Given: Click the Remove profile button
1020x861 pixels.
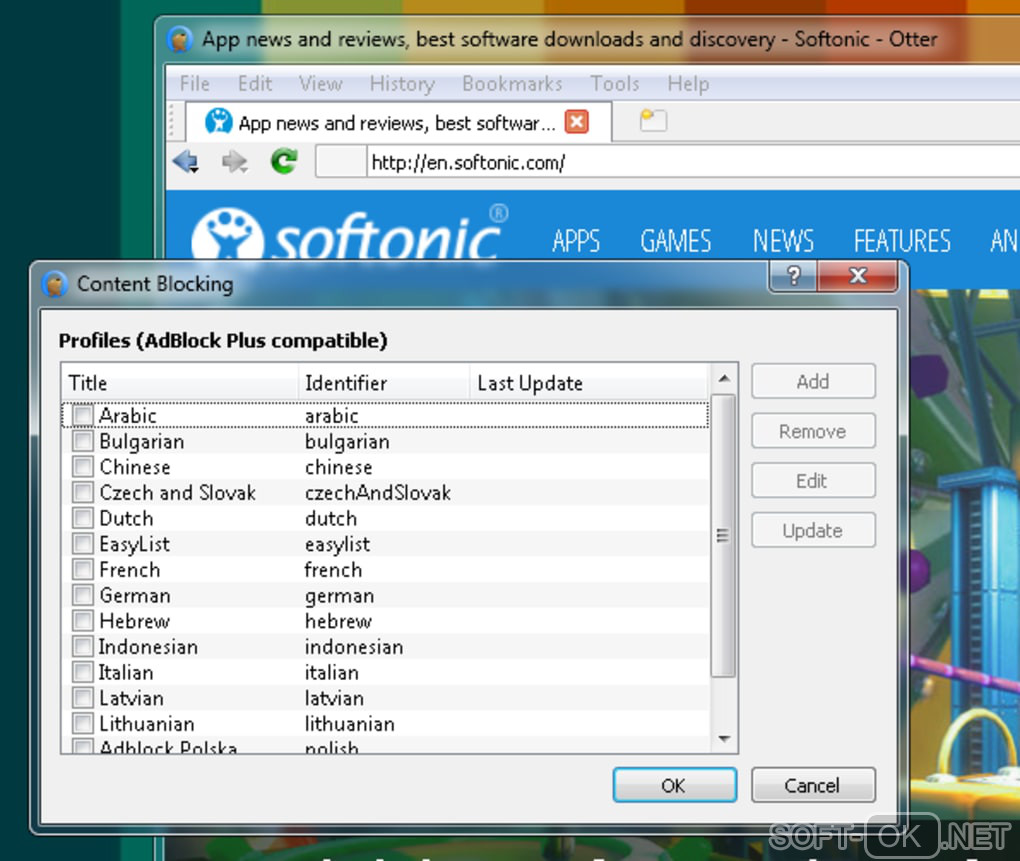Looking at the screenshot, I should tap(813, 430).
